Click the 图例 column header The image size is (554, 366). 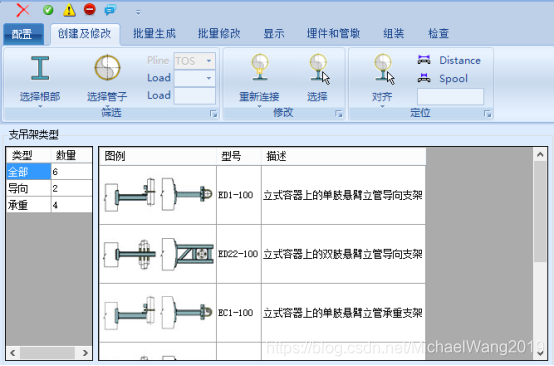click(158, 156)
